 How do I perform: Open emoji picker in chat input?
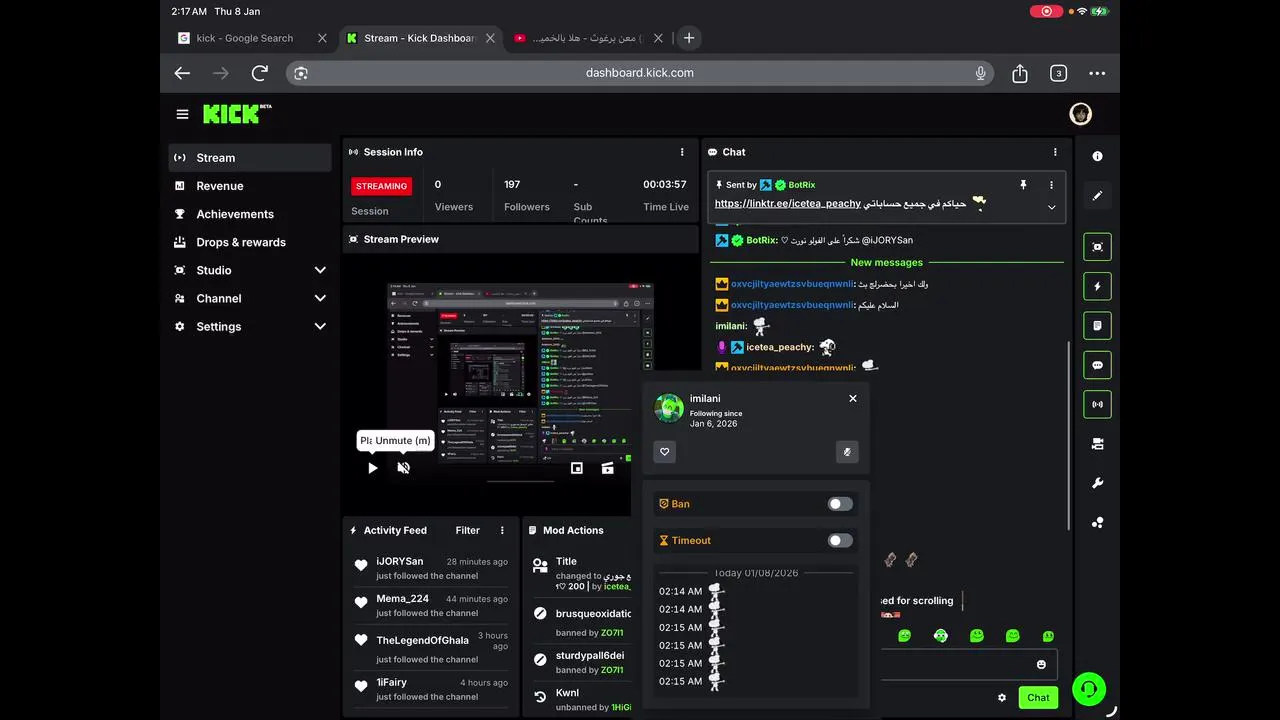pyautogui.click(x=1041, y=664)
